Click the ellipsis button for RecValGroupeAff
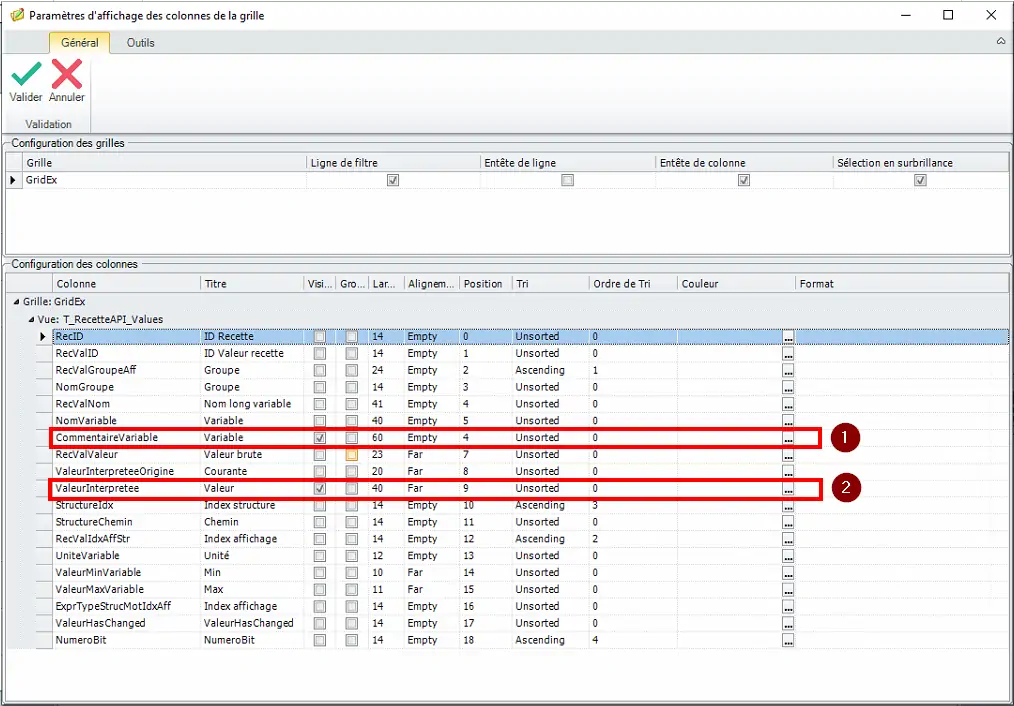The width and height of the screenshot is (1014, 706). coord(788,370)
